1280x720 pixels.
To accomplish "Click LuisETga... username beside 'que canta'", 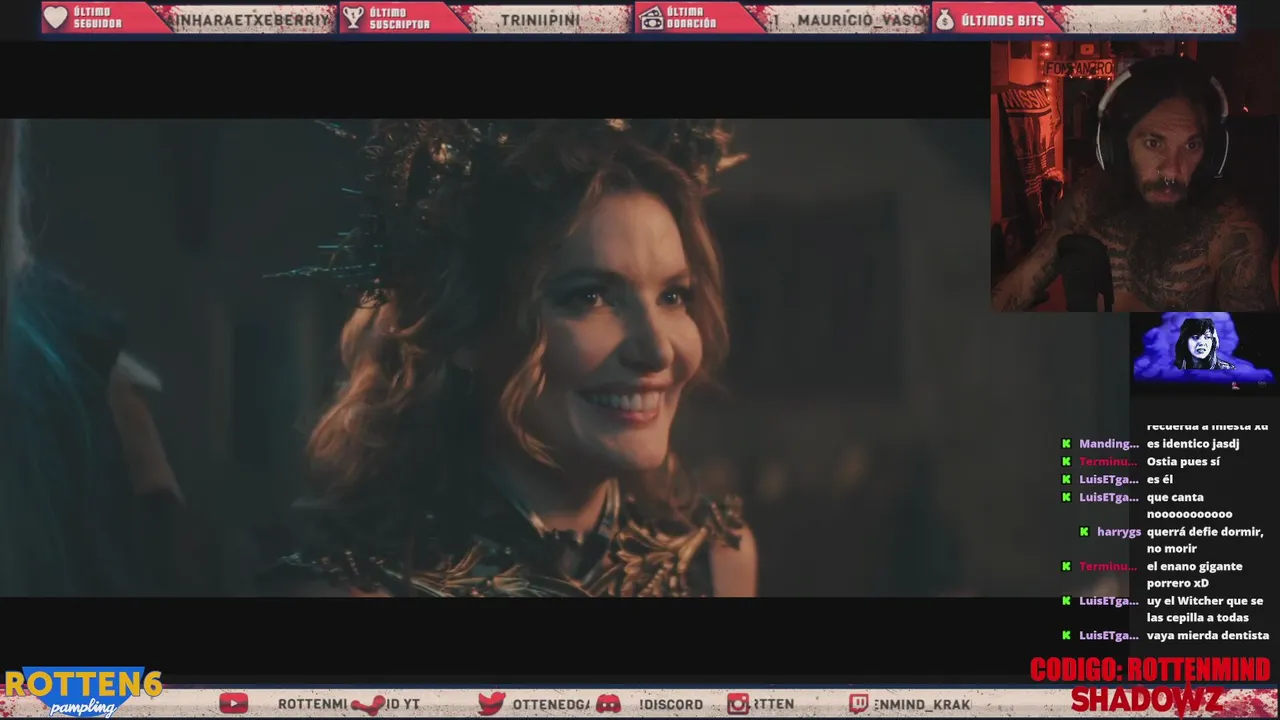I will 1109,497.
